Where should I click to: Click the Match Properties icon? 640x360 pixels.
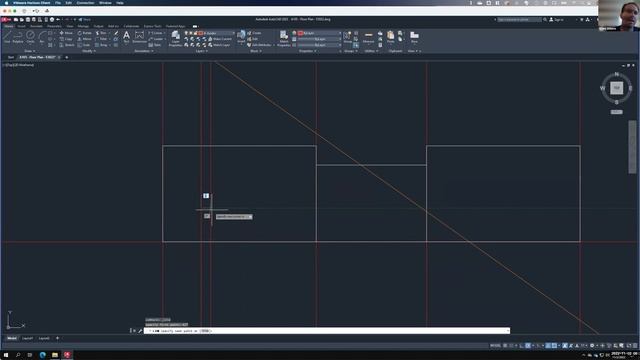284,38
